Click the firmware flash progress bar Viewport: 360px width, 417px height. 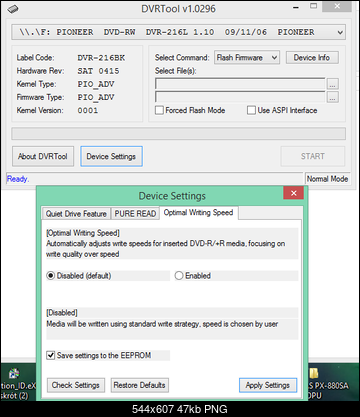click(179, 134)
